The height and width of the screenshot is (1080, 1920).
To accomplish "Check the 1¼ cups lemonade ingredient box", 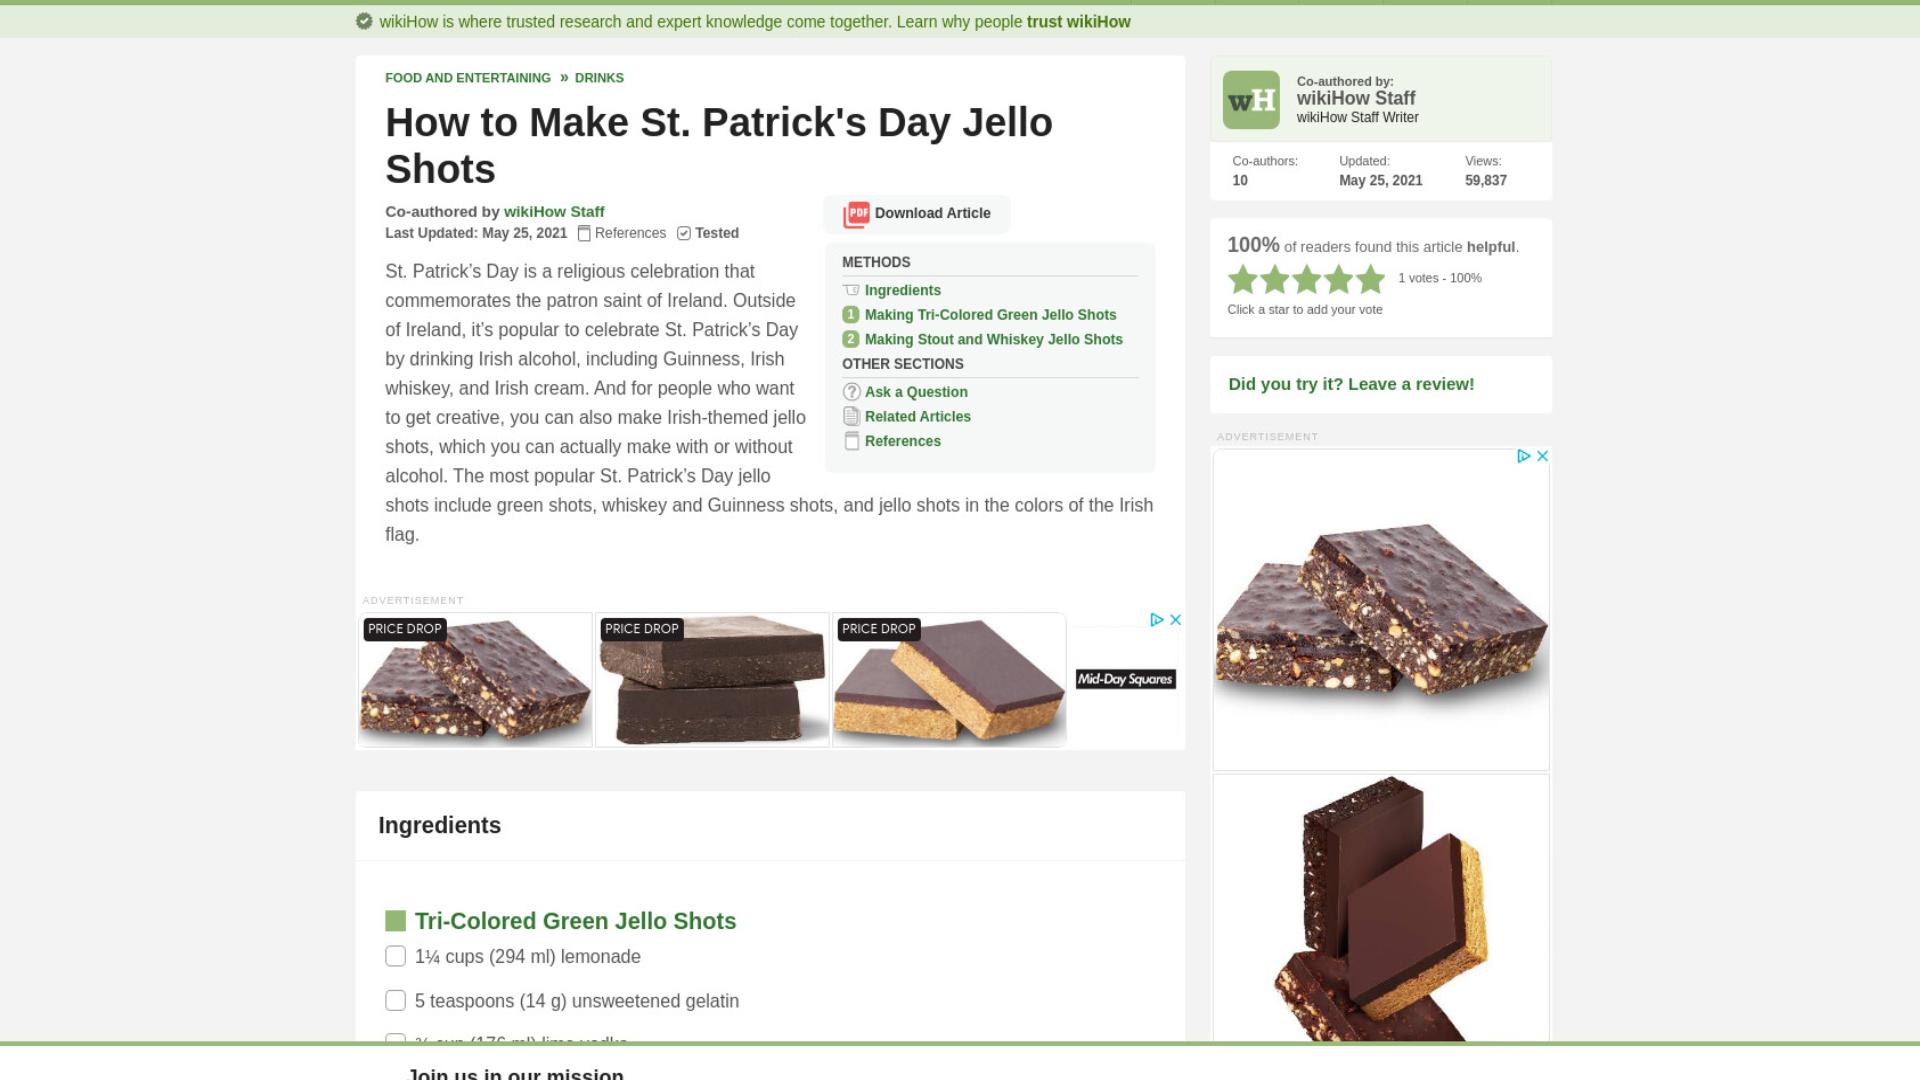I will [x=396, y=957].
